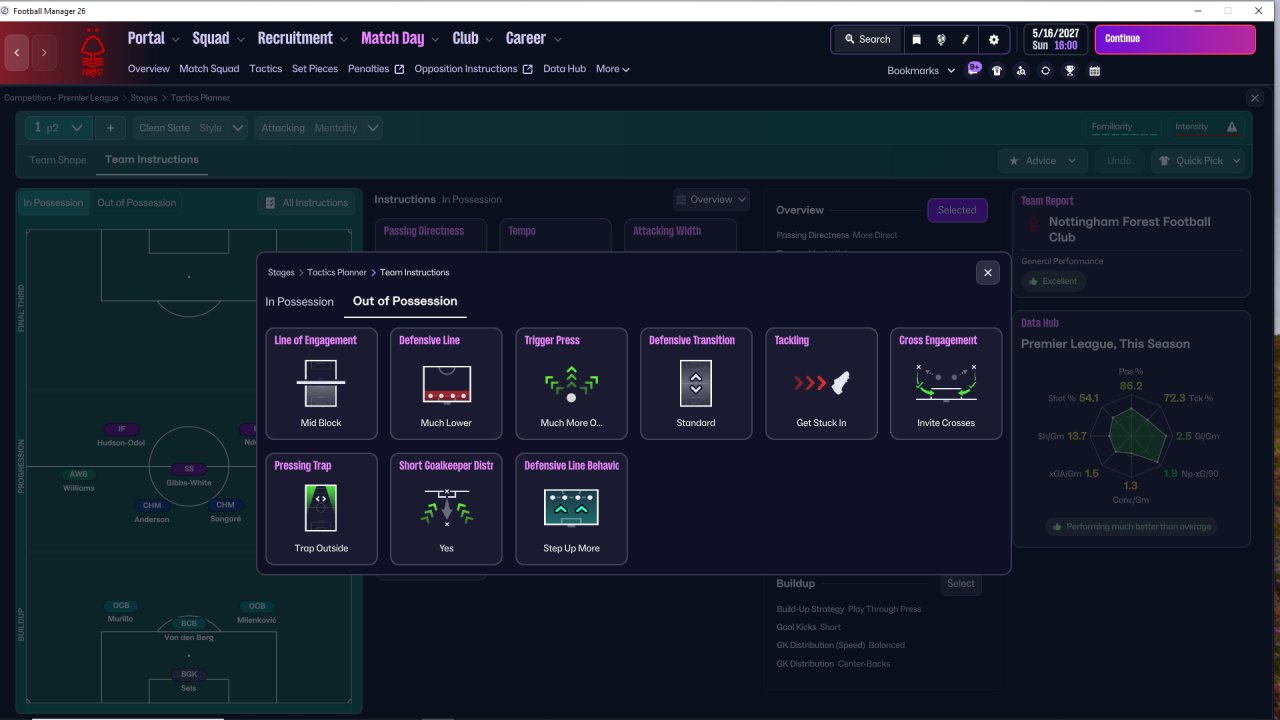Click the circular refresh icon in bookmarks row

click(x=1046, y=71)
